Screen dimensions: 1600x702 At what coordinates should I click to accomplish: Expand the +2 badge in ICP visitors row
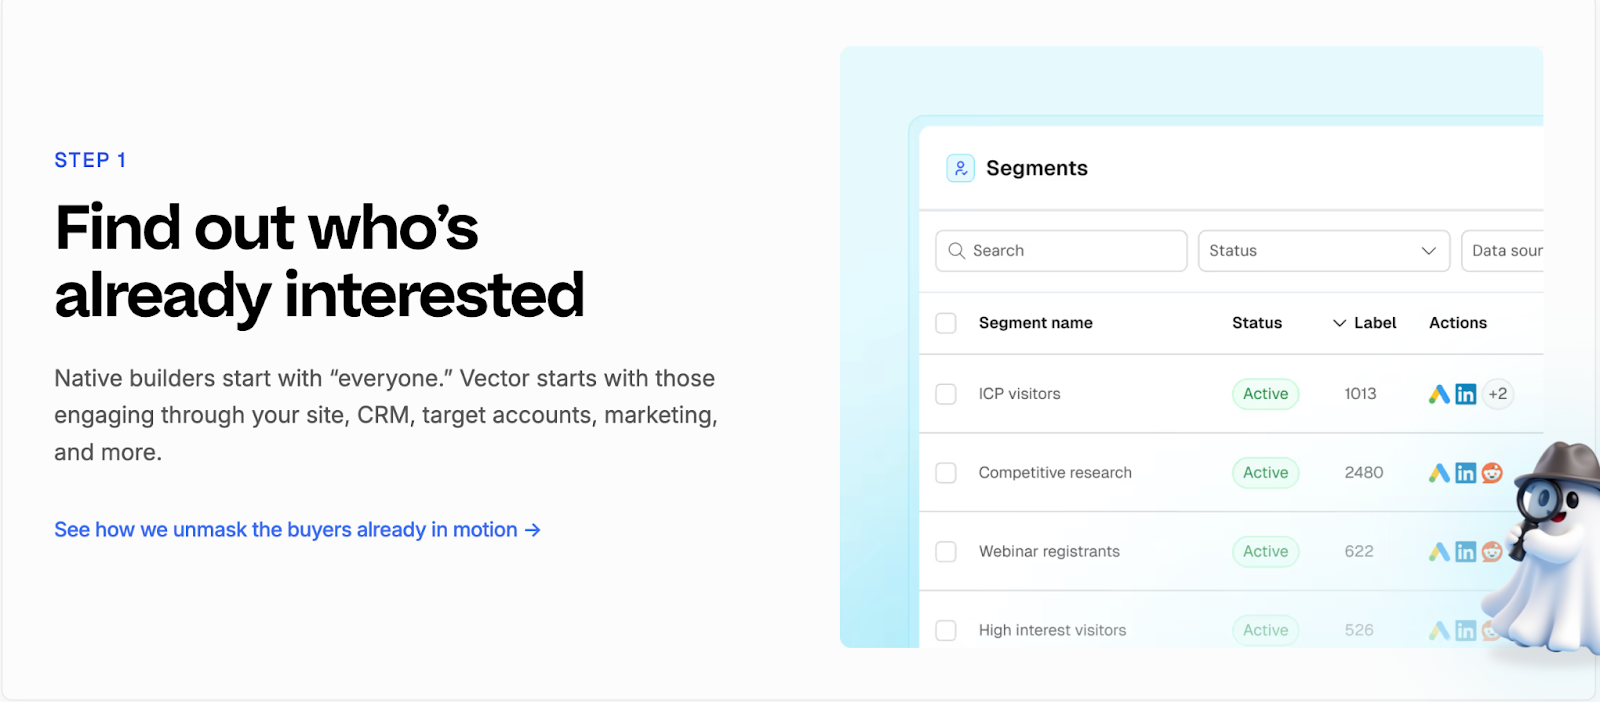pos(1498,393)
